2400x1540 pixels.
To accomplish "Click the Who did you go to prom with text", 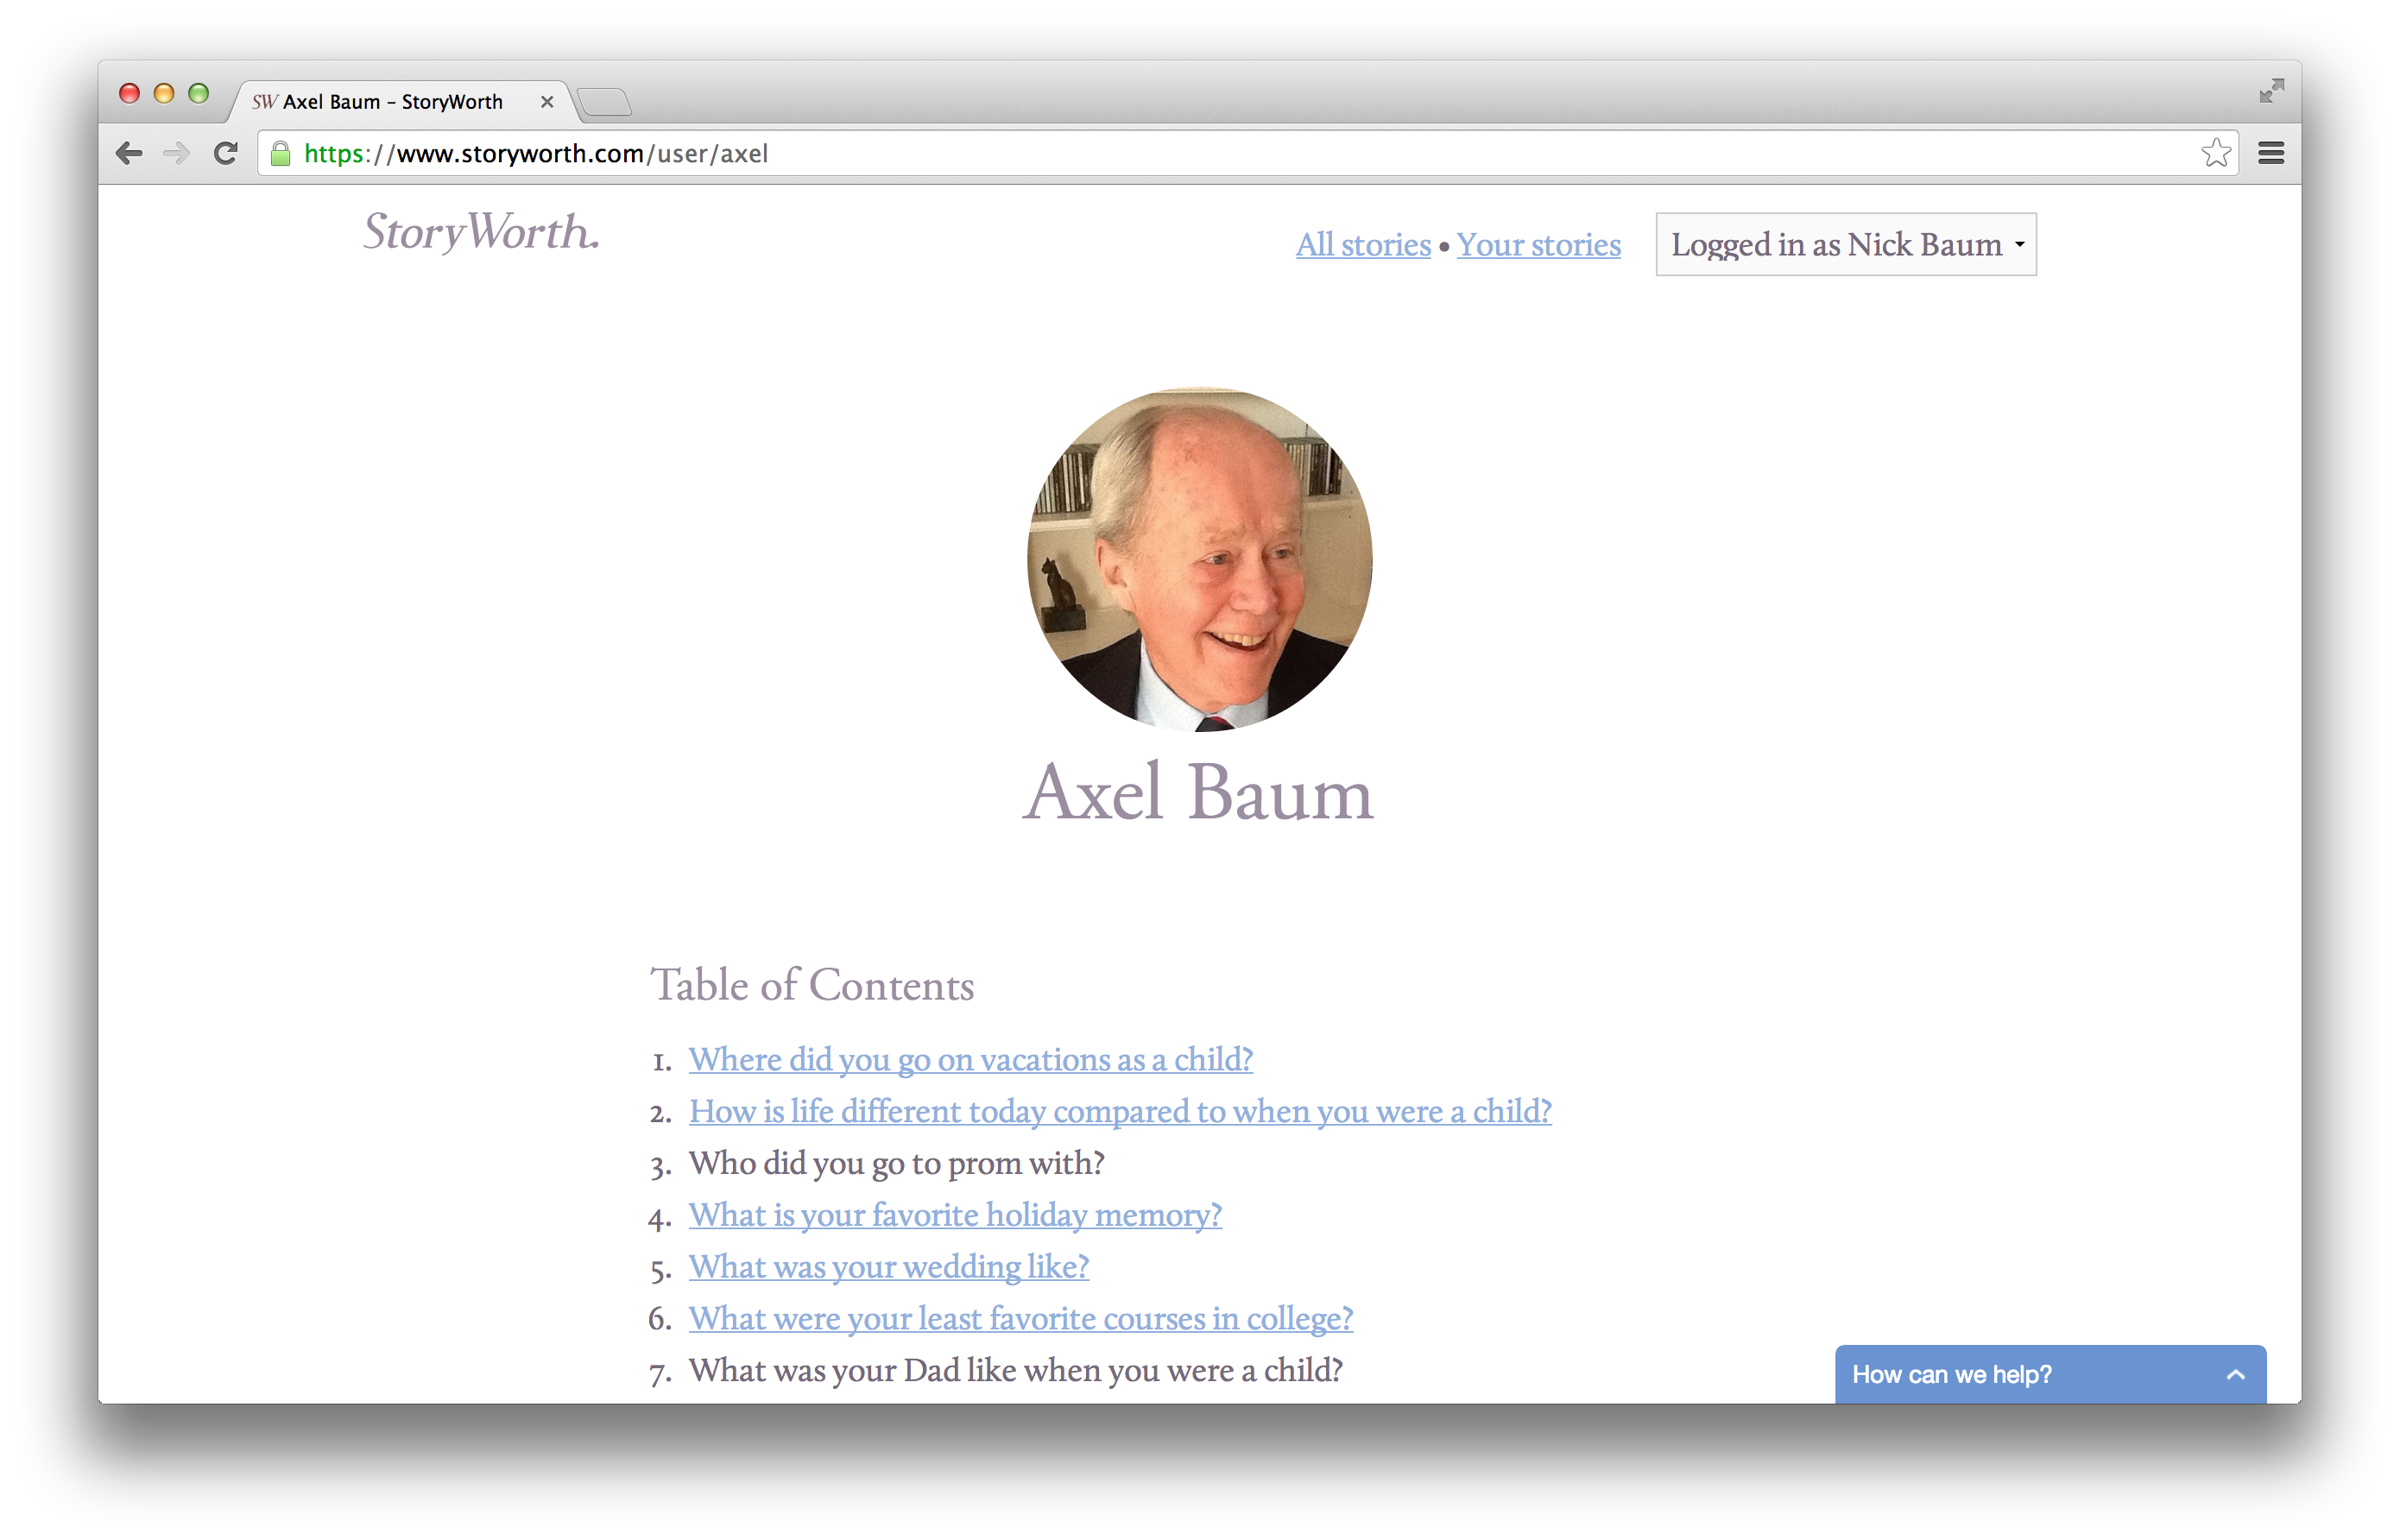I will (x=896, y=1163).
